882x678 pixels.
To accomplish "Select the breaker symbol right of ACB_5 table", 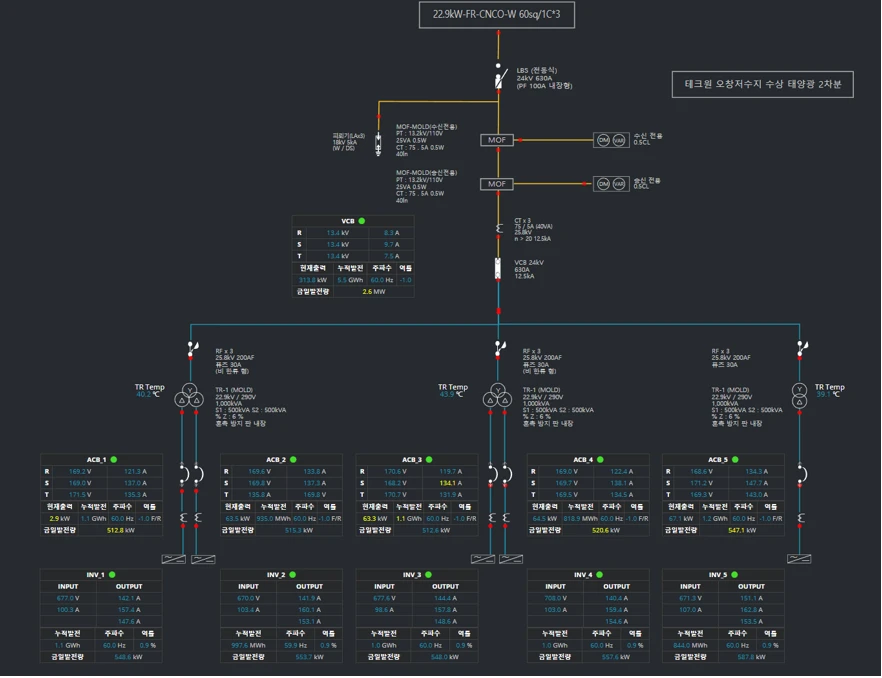I will [801, 474].
